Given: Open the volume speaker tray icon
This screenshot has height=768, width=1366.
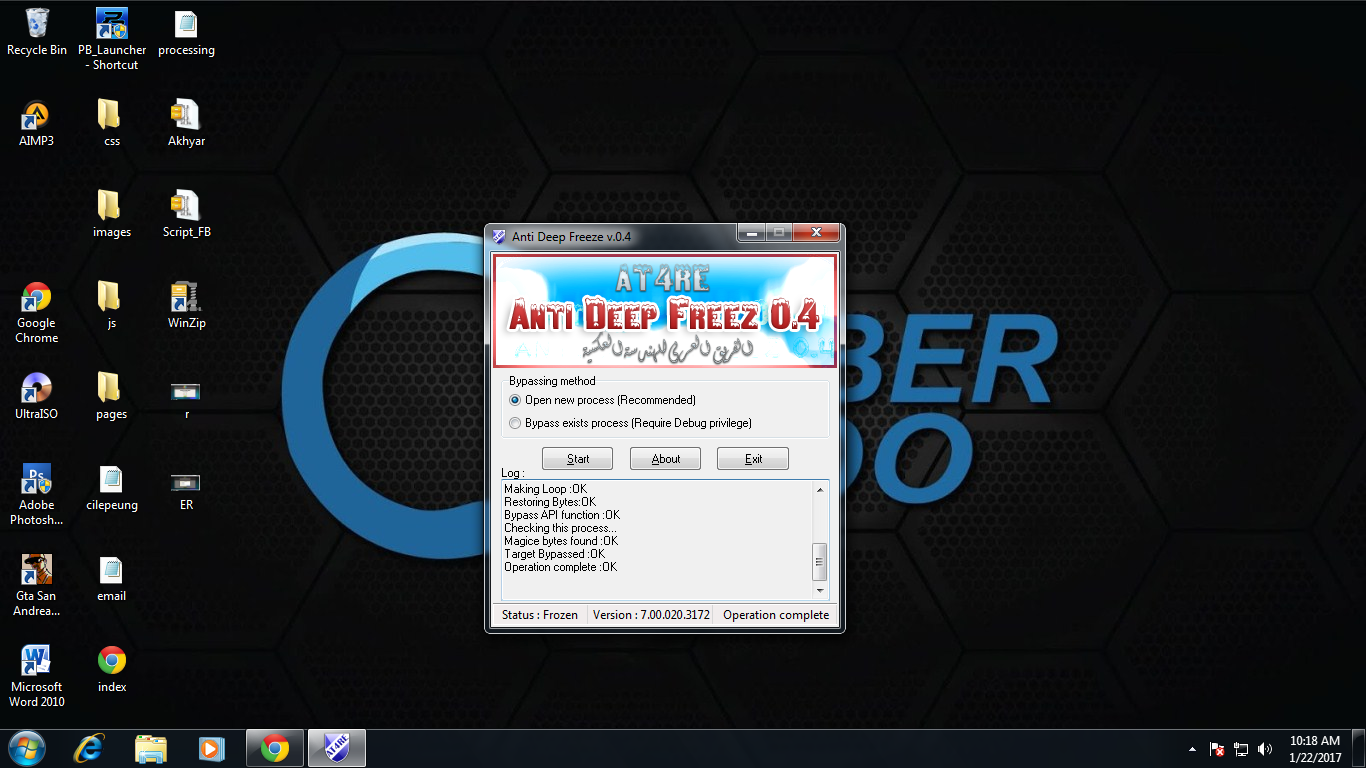Looking at the screenshot, I should click(1265, 749).
